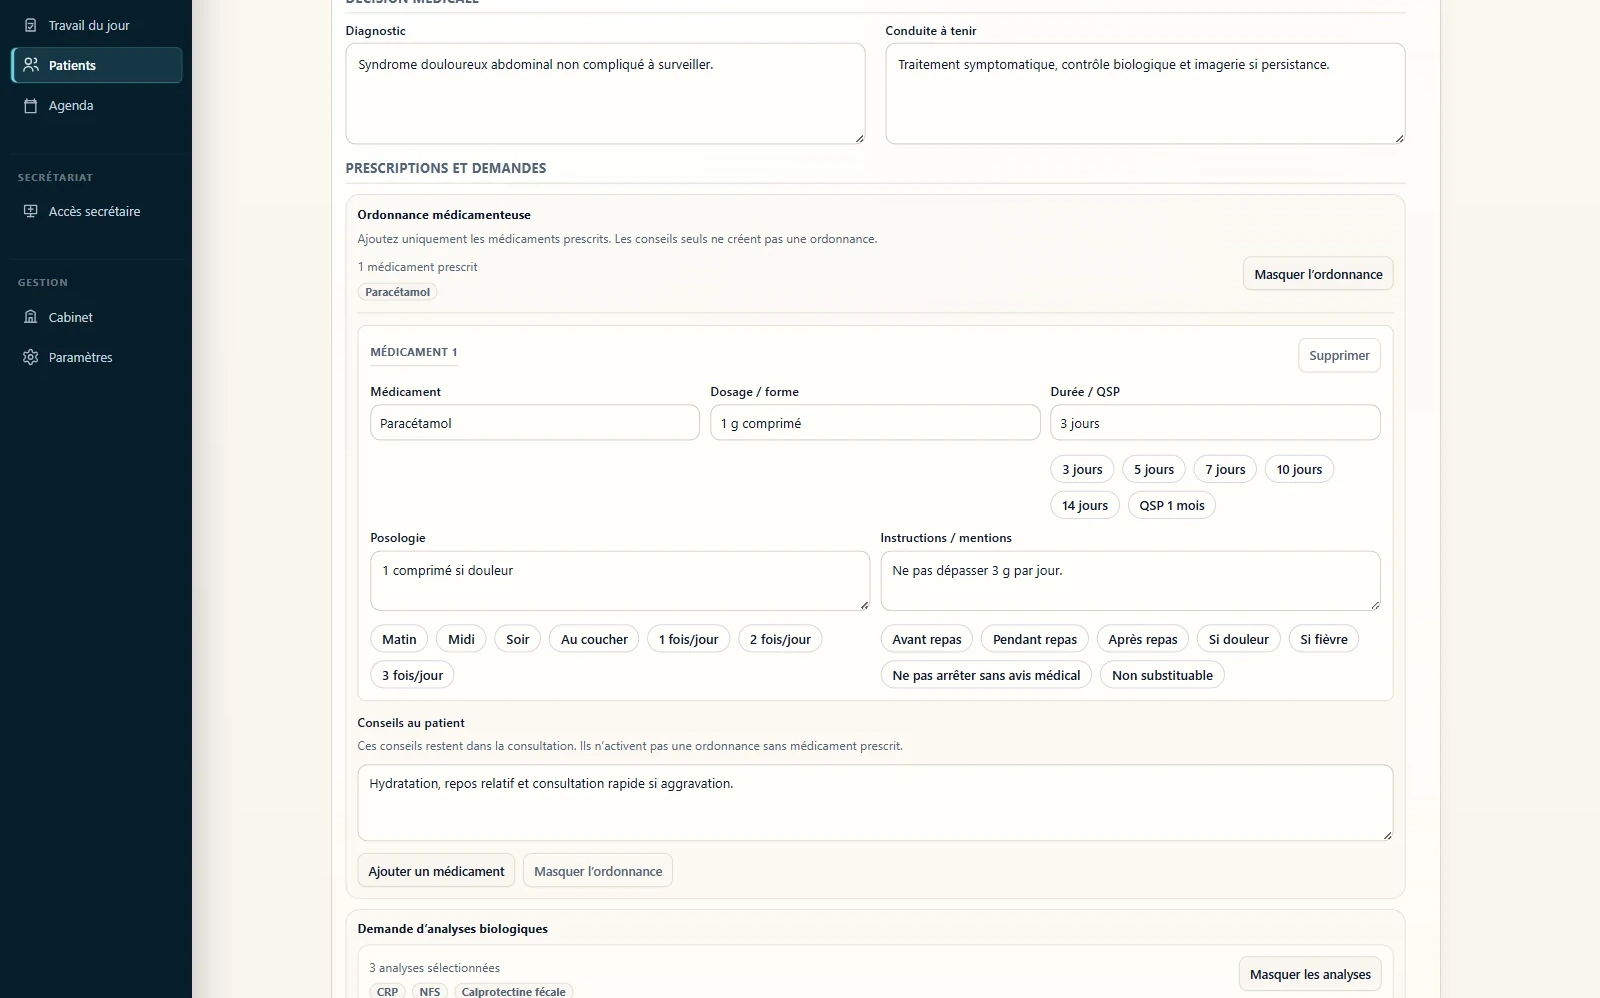The image size is (1600, 998).
Task: Add Ne pas arrêter sans avis médical
Action: coord(986,675)
